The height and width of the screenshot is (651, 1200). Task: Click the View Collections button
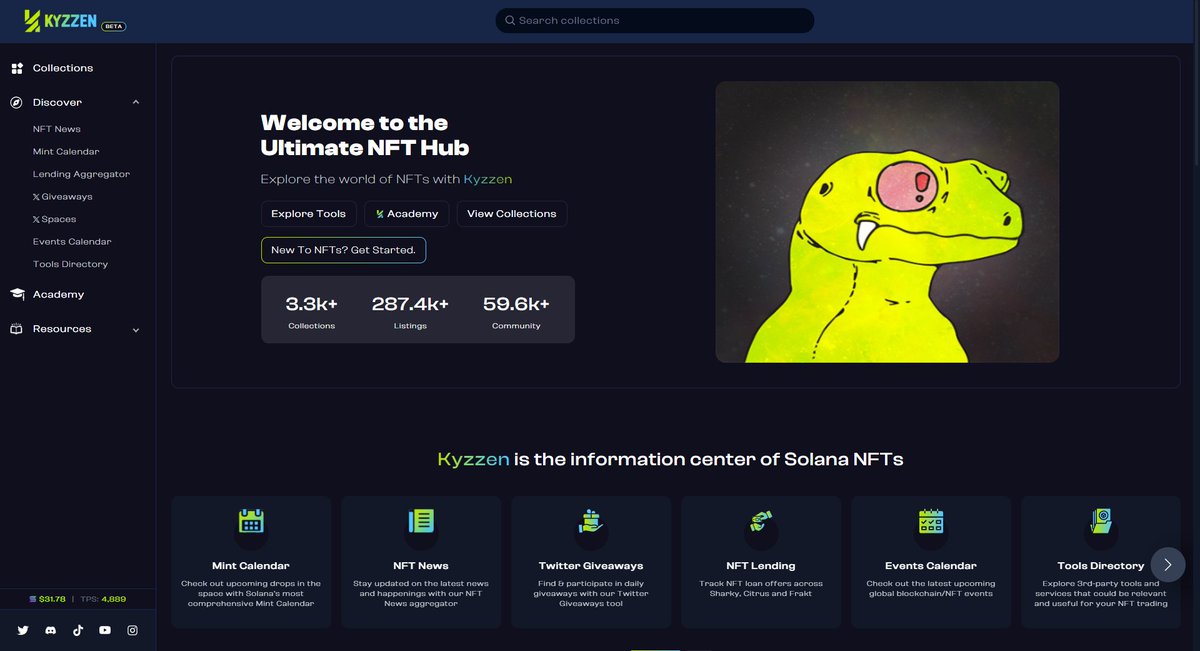point(512,214)
